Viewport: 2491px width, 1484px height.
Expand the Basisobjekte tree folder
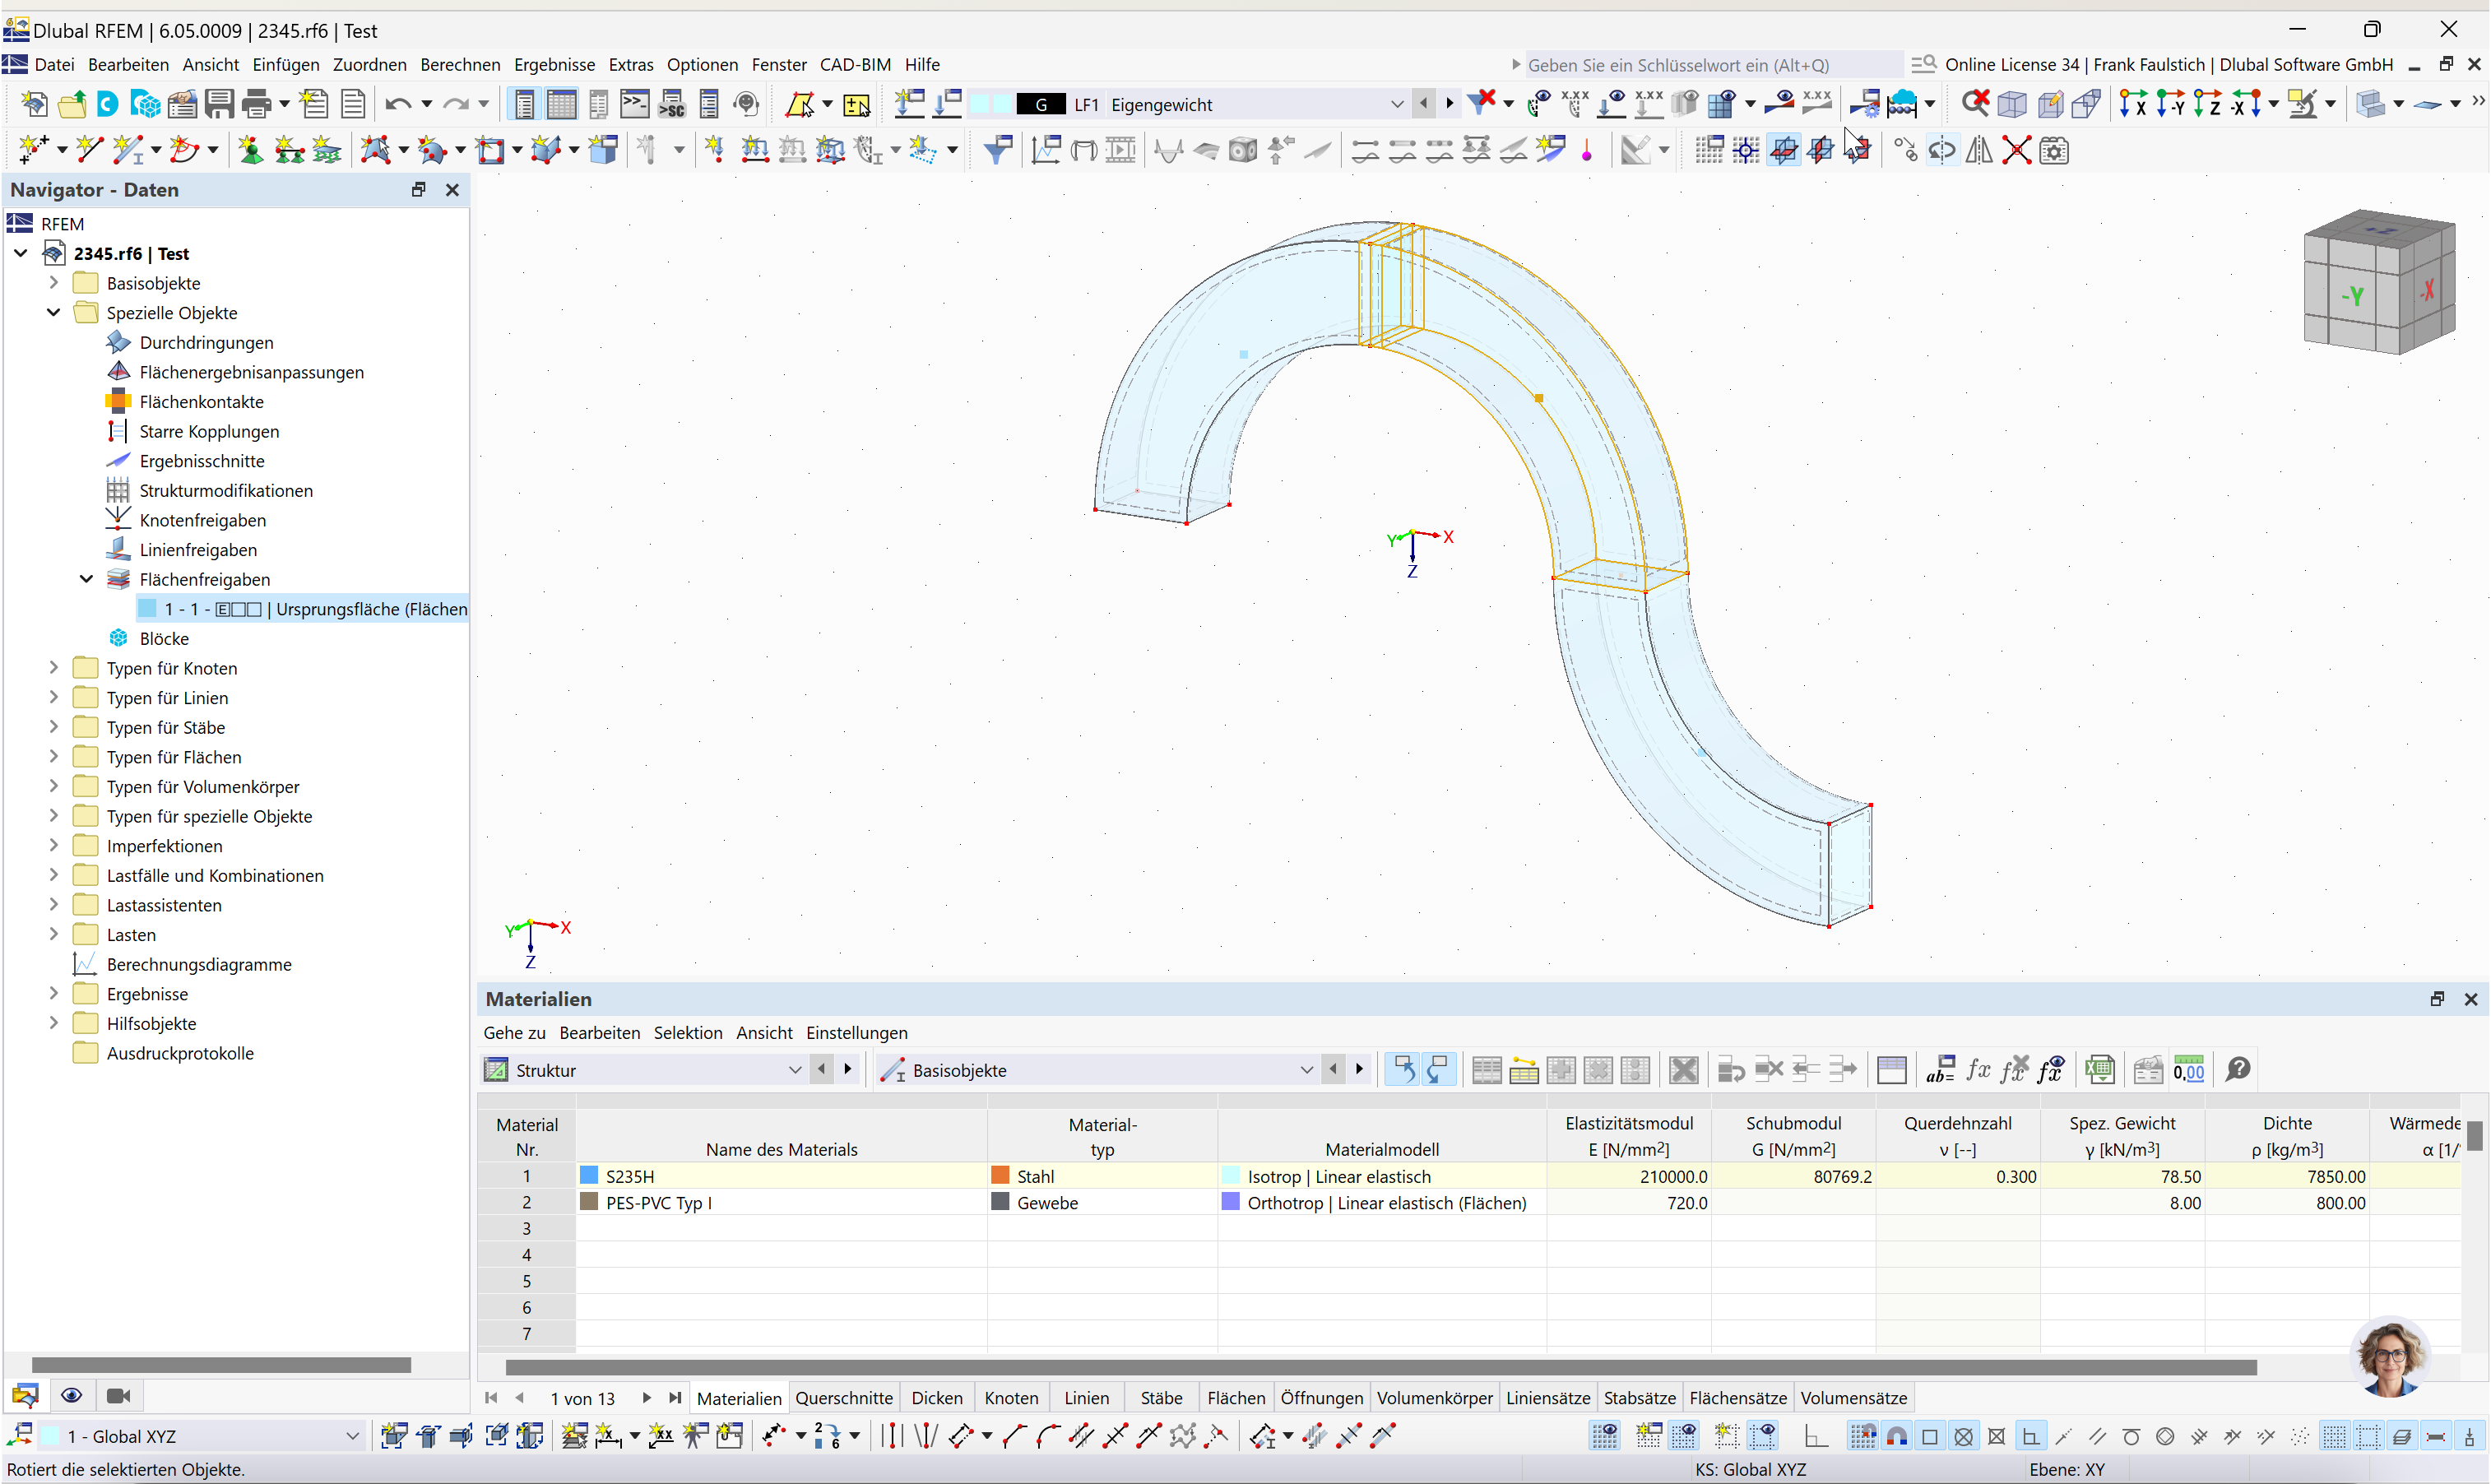(54, 283)
